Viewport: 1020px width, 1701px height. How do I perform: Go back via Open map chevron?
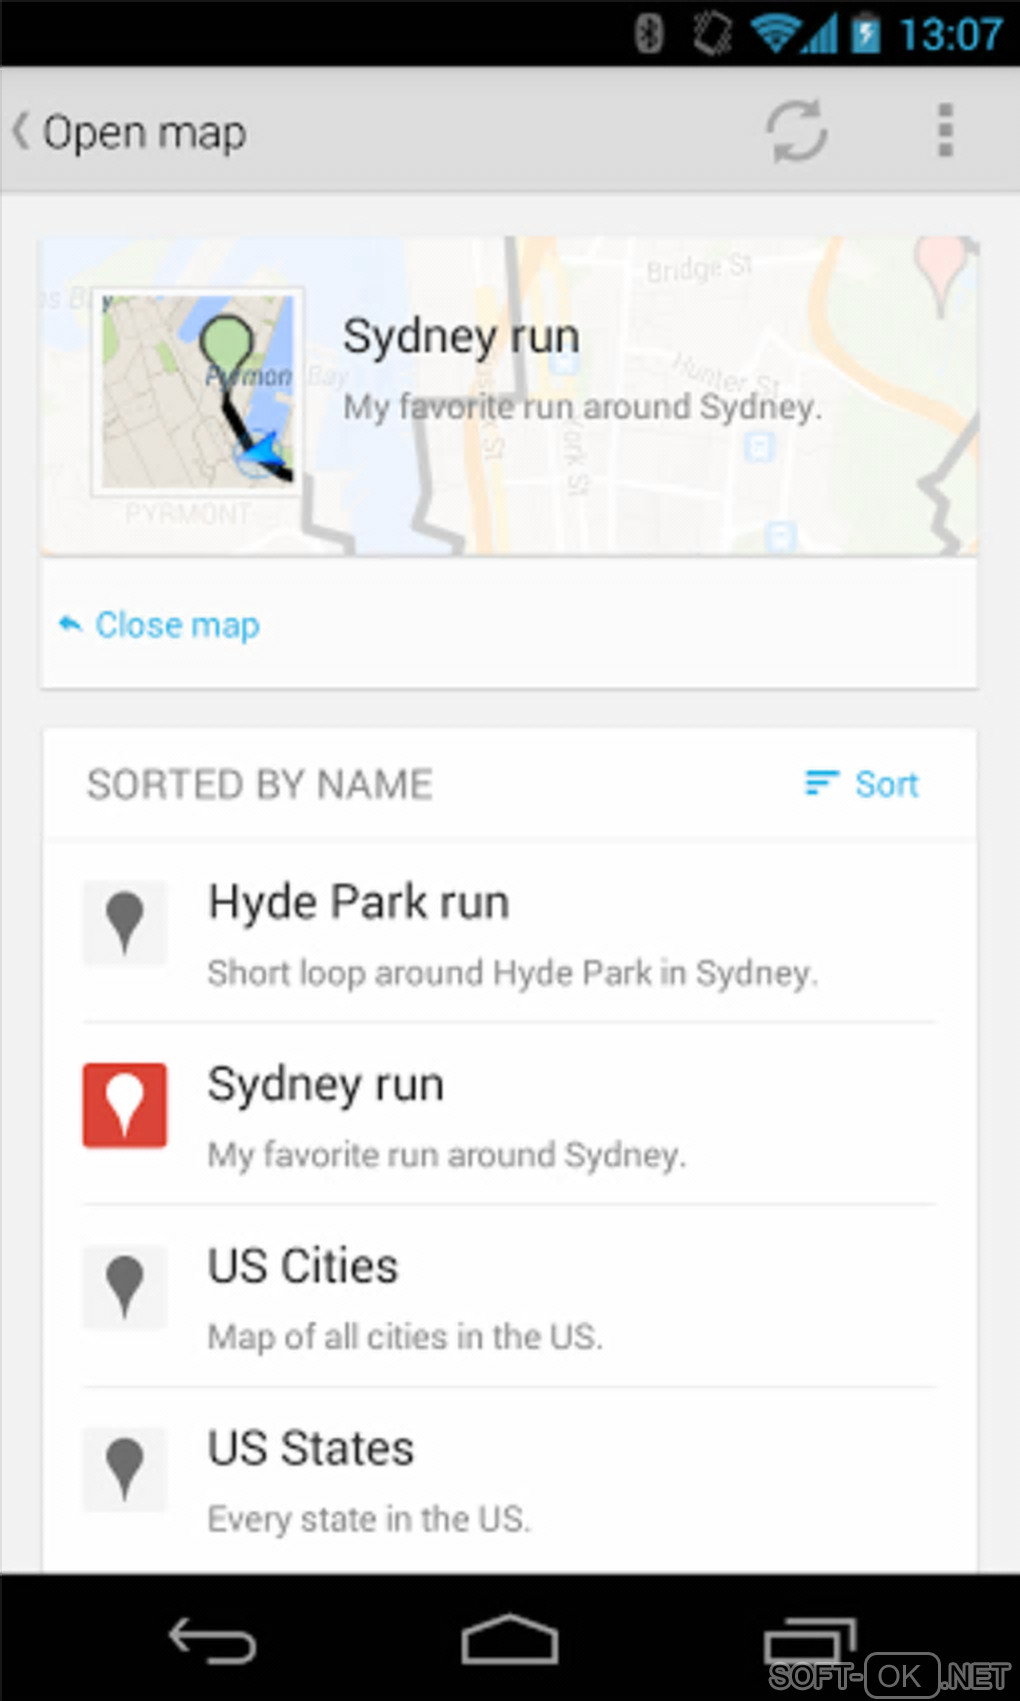coord(21,131)
